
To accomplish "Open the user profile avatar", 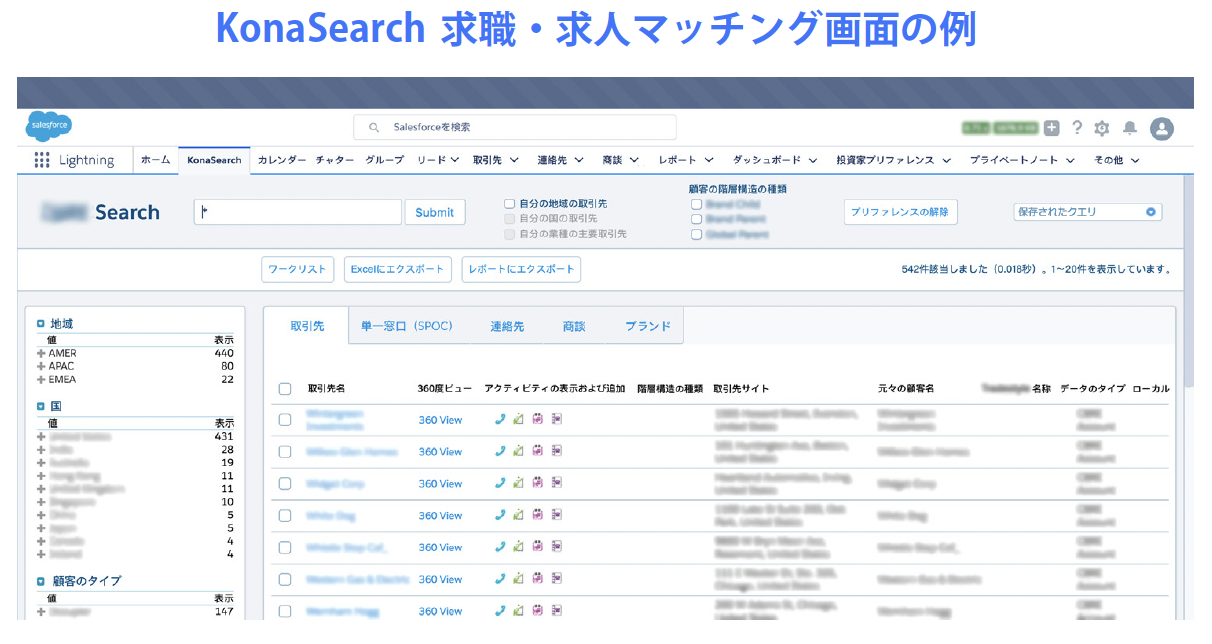I will click(x=1161, y=128).
